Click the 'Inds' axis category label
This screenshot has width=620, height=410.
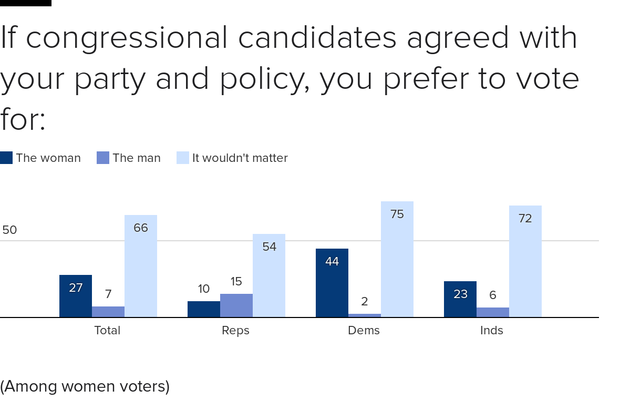[491, 330]
